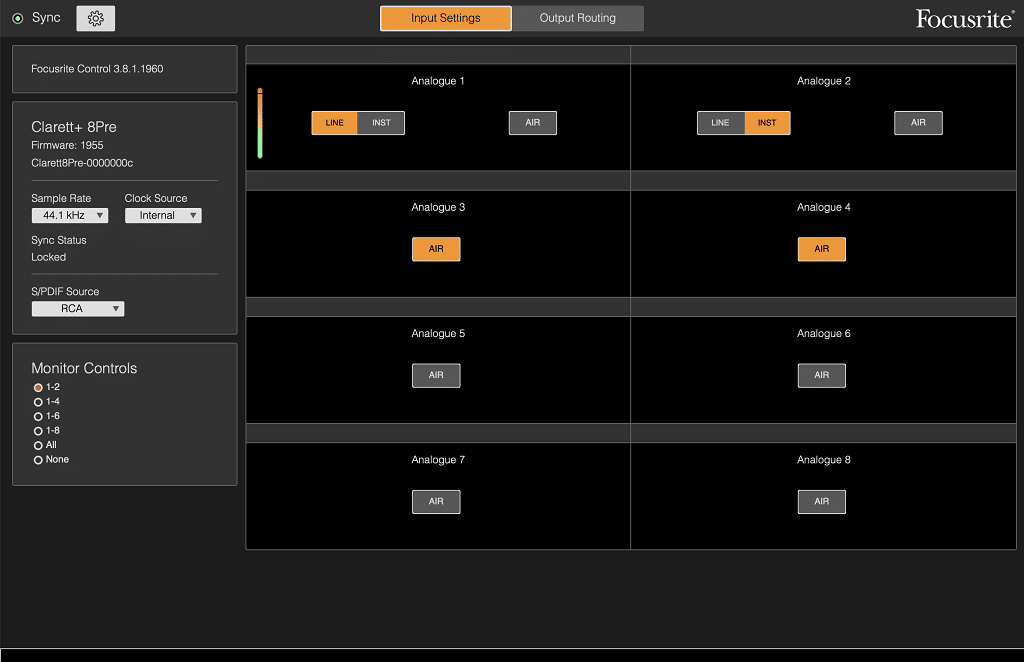Enable AIR on Analogue 1

tap(533, 123)
